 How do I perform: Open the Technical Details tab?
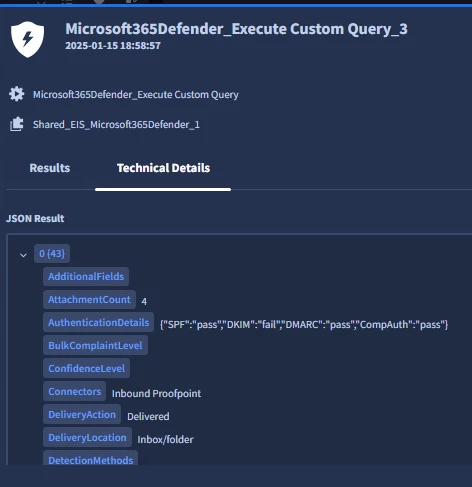163,168
